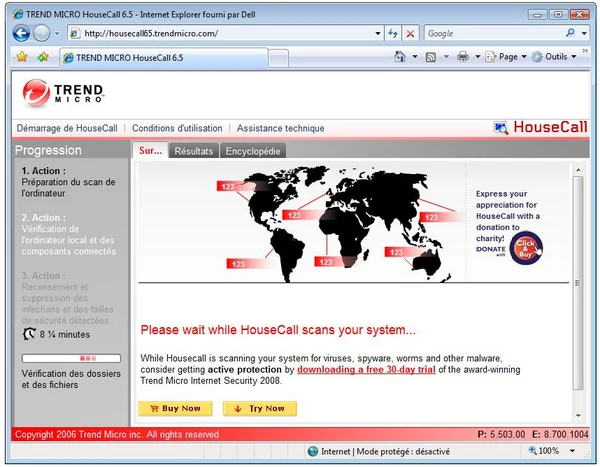
Task: Show more toolbar items chevron
Action: pos(585,51)
